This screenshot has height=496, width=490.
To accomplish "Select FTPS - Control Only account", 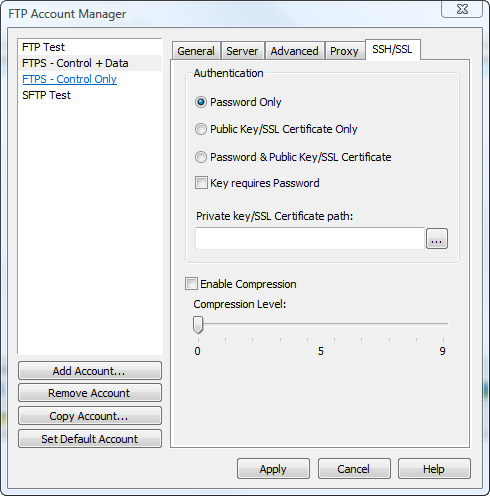I will (x=70, y=79).
